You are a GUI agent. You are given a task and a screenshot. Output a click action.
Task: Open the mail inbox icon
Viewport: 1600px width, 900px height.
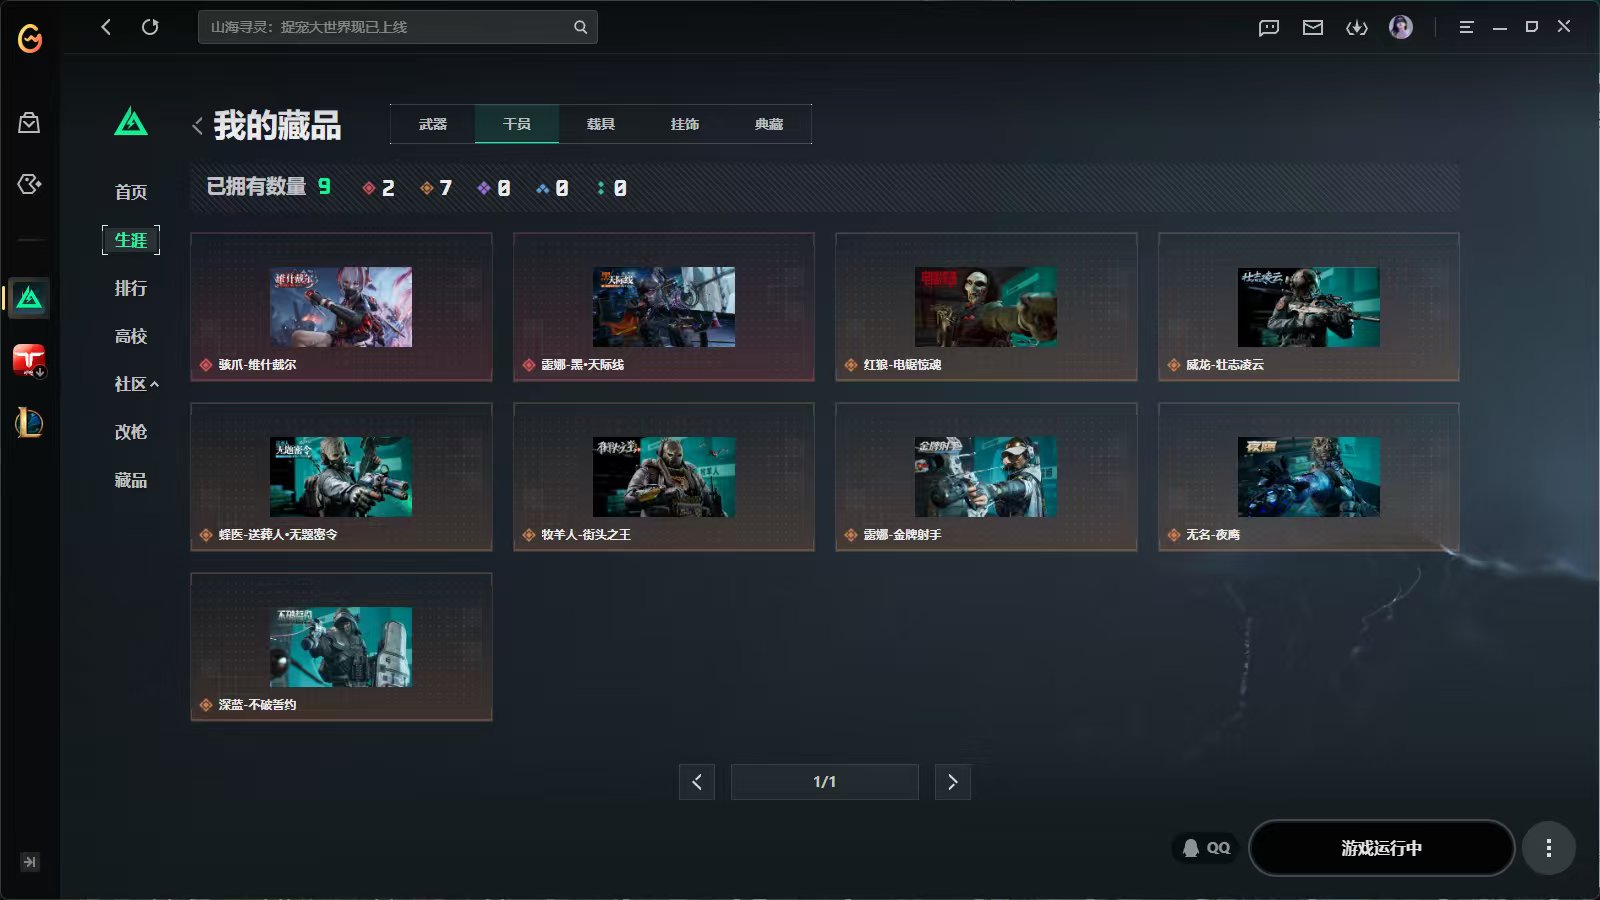click(x=1313, y=27)
